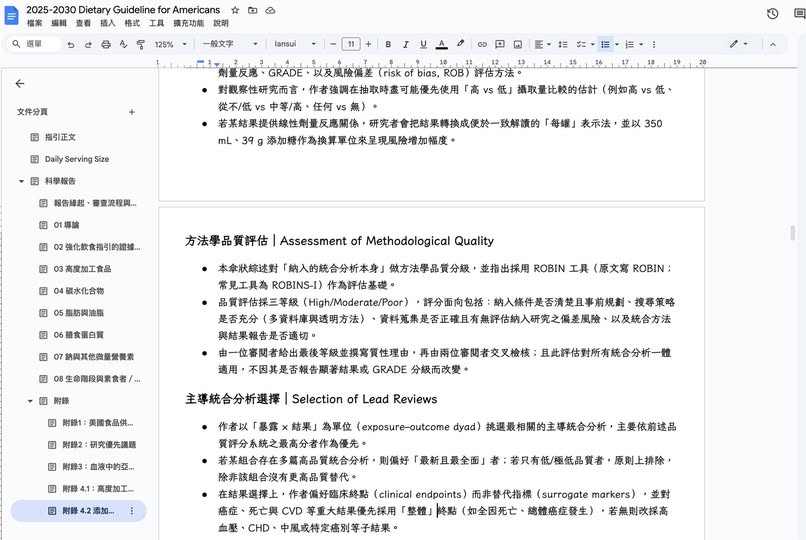The height and width of the screenshot is (540, 806).
Task: Star this document as favorite
Action: (235, 10)
